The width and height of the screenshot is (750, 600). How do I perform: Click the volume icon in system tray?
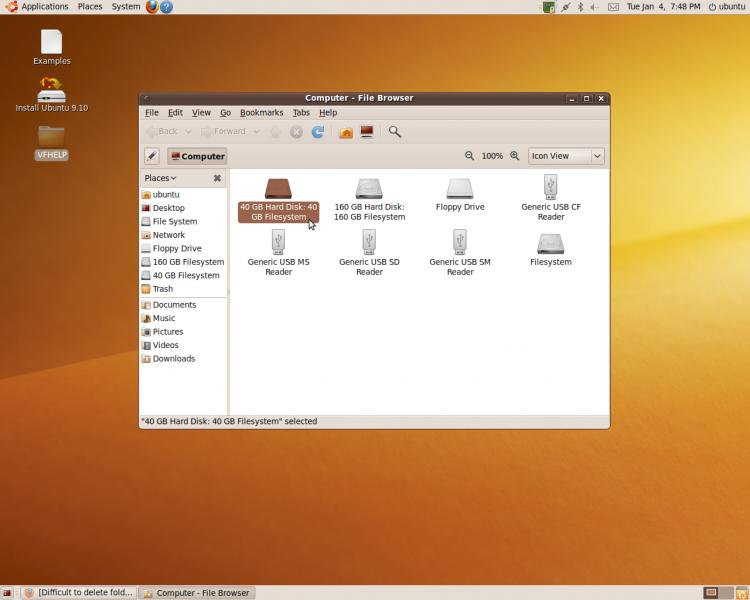pos(595,7)
